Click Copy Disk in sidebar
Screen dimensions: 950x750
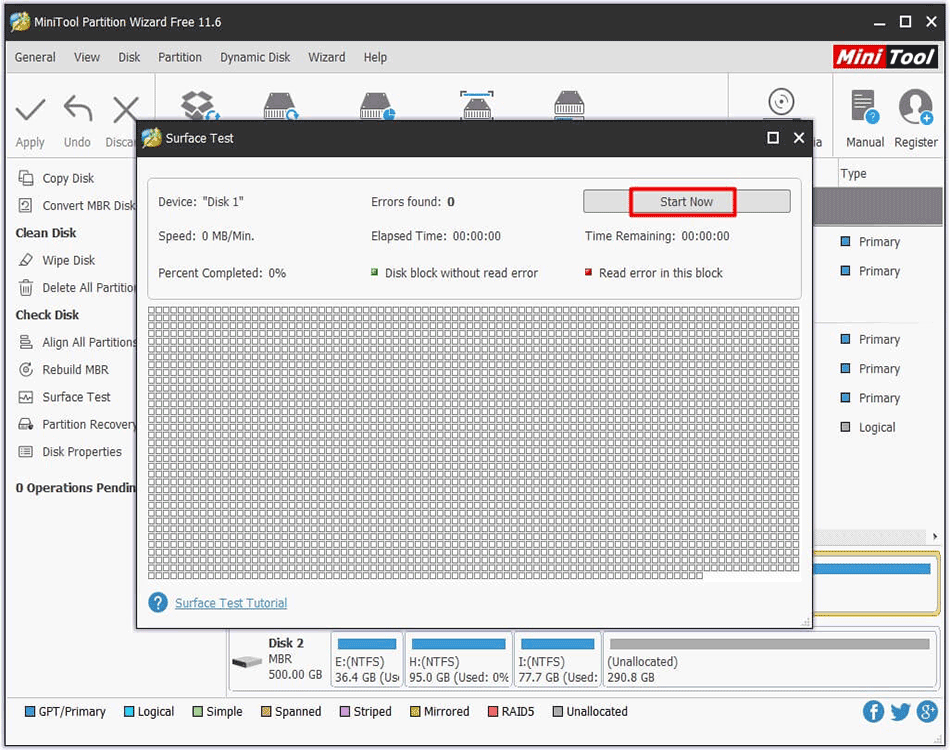pyautogui.click(x=68, y=178)
